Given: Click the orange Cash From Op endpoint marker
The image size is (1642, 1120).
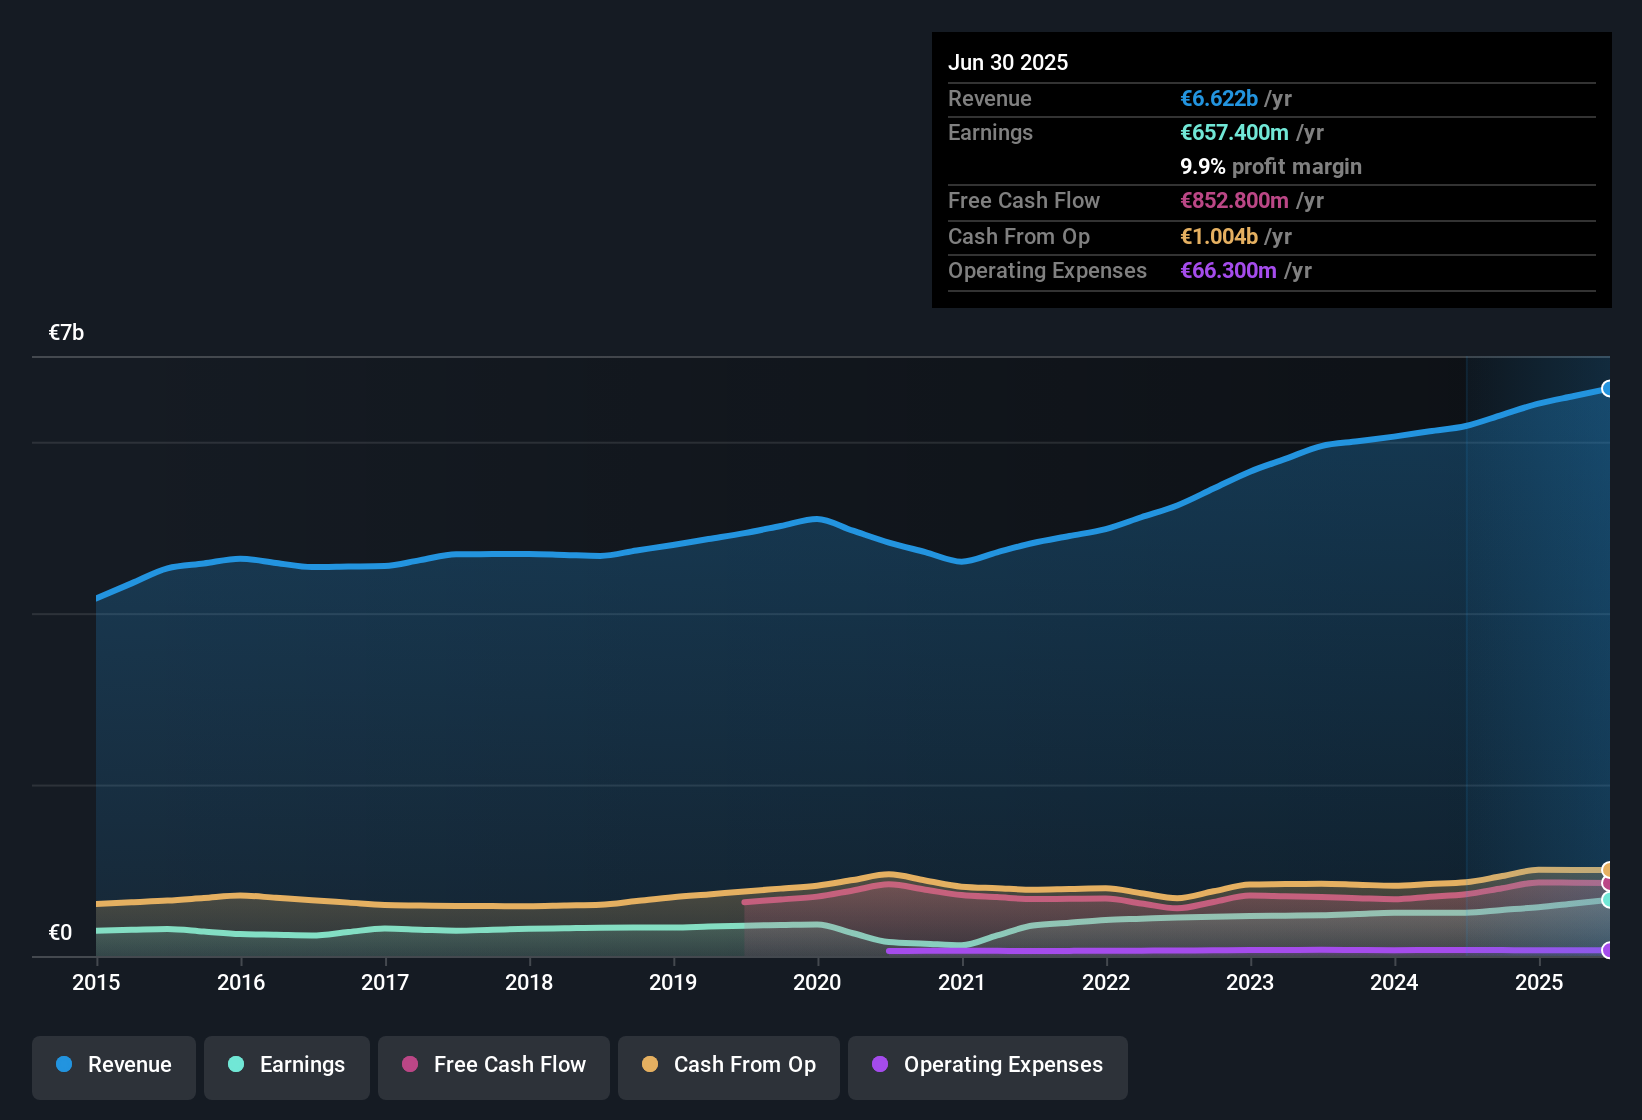Looking at the screenshot, I should click(1608, 870).
